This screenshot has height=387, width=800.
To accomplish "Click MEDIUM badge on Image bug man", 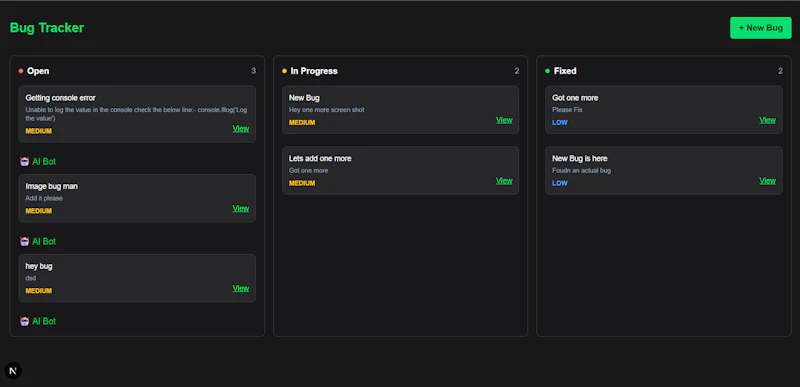I will click(39, 211).
